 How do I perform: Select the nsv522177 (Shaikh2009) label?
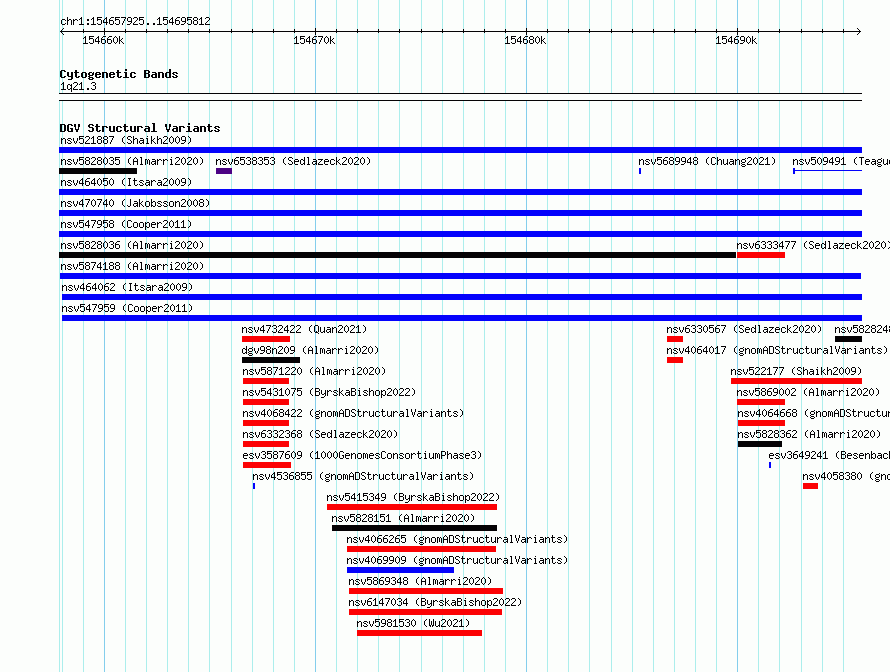796,371
